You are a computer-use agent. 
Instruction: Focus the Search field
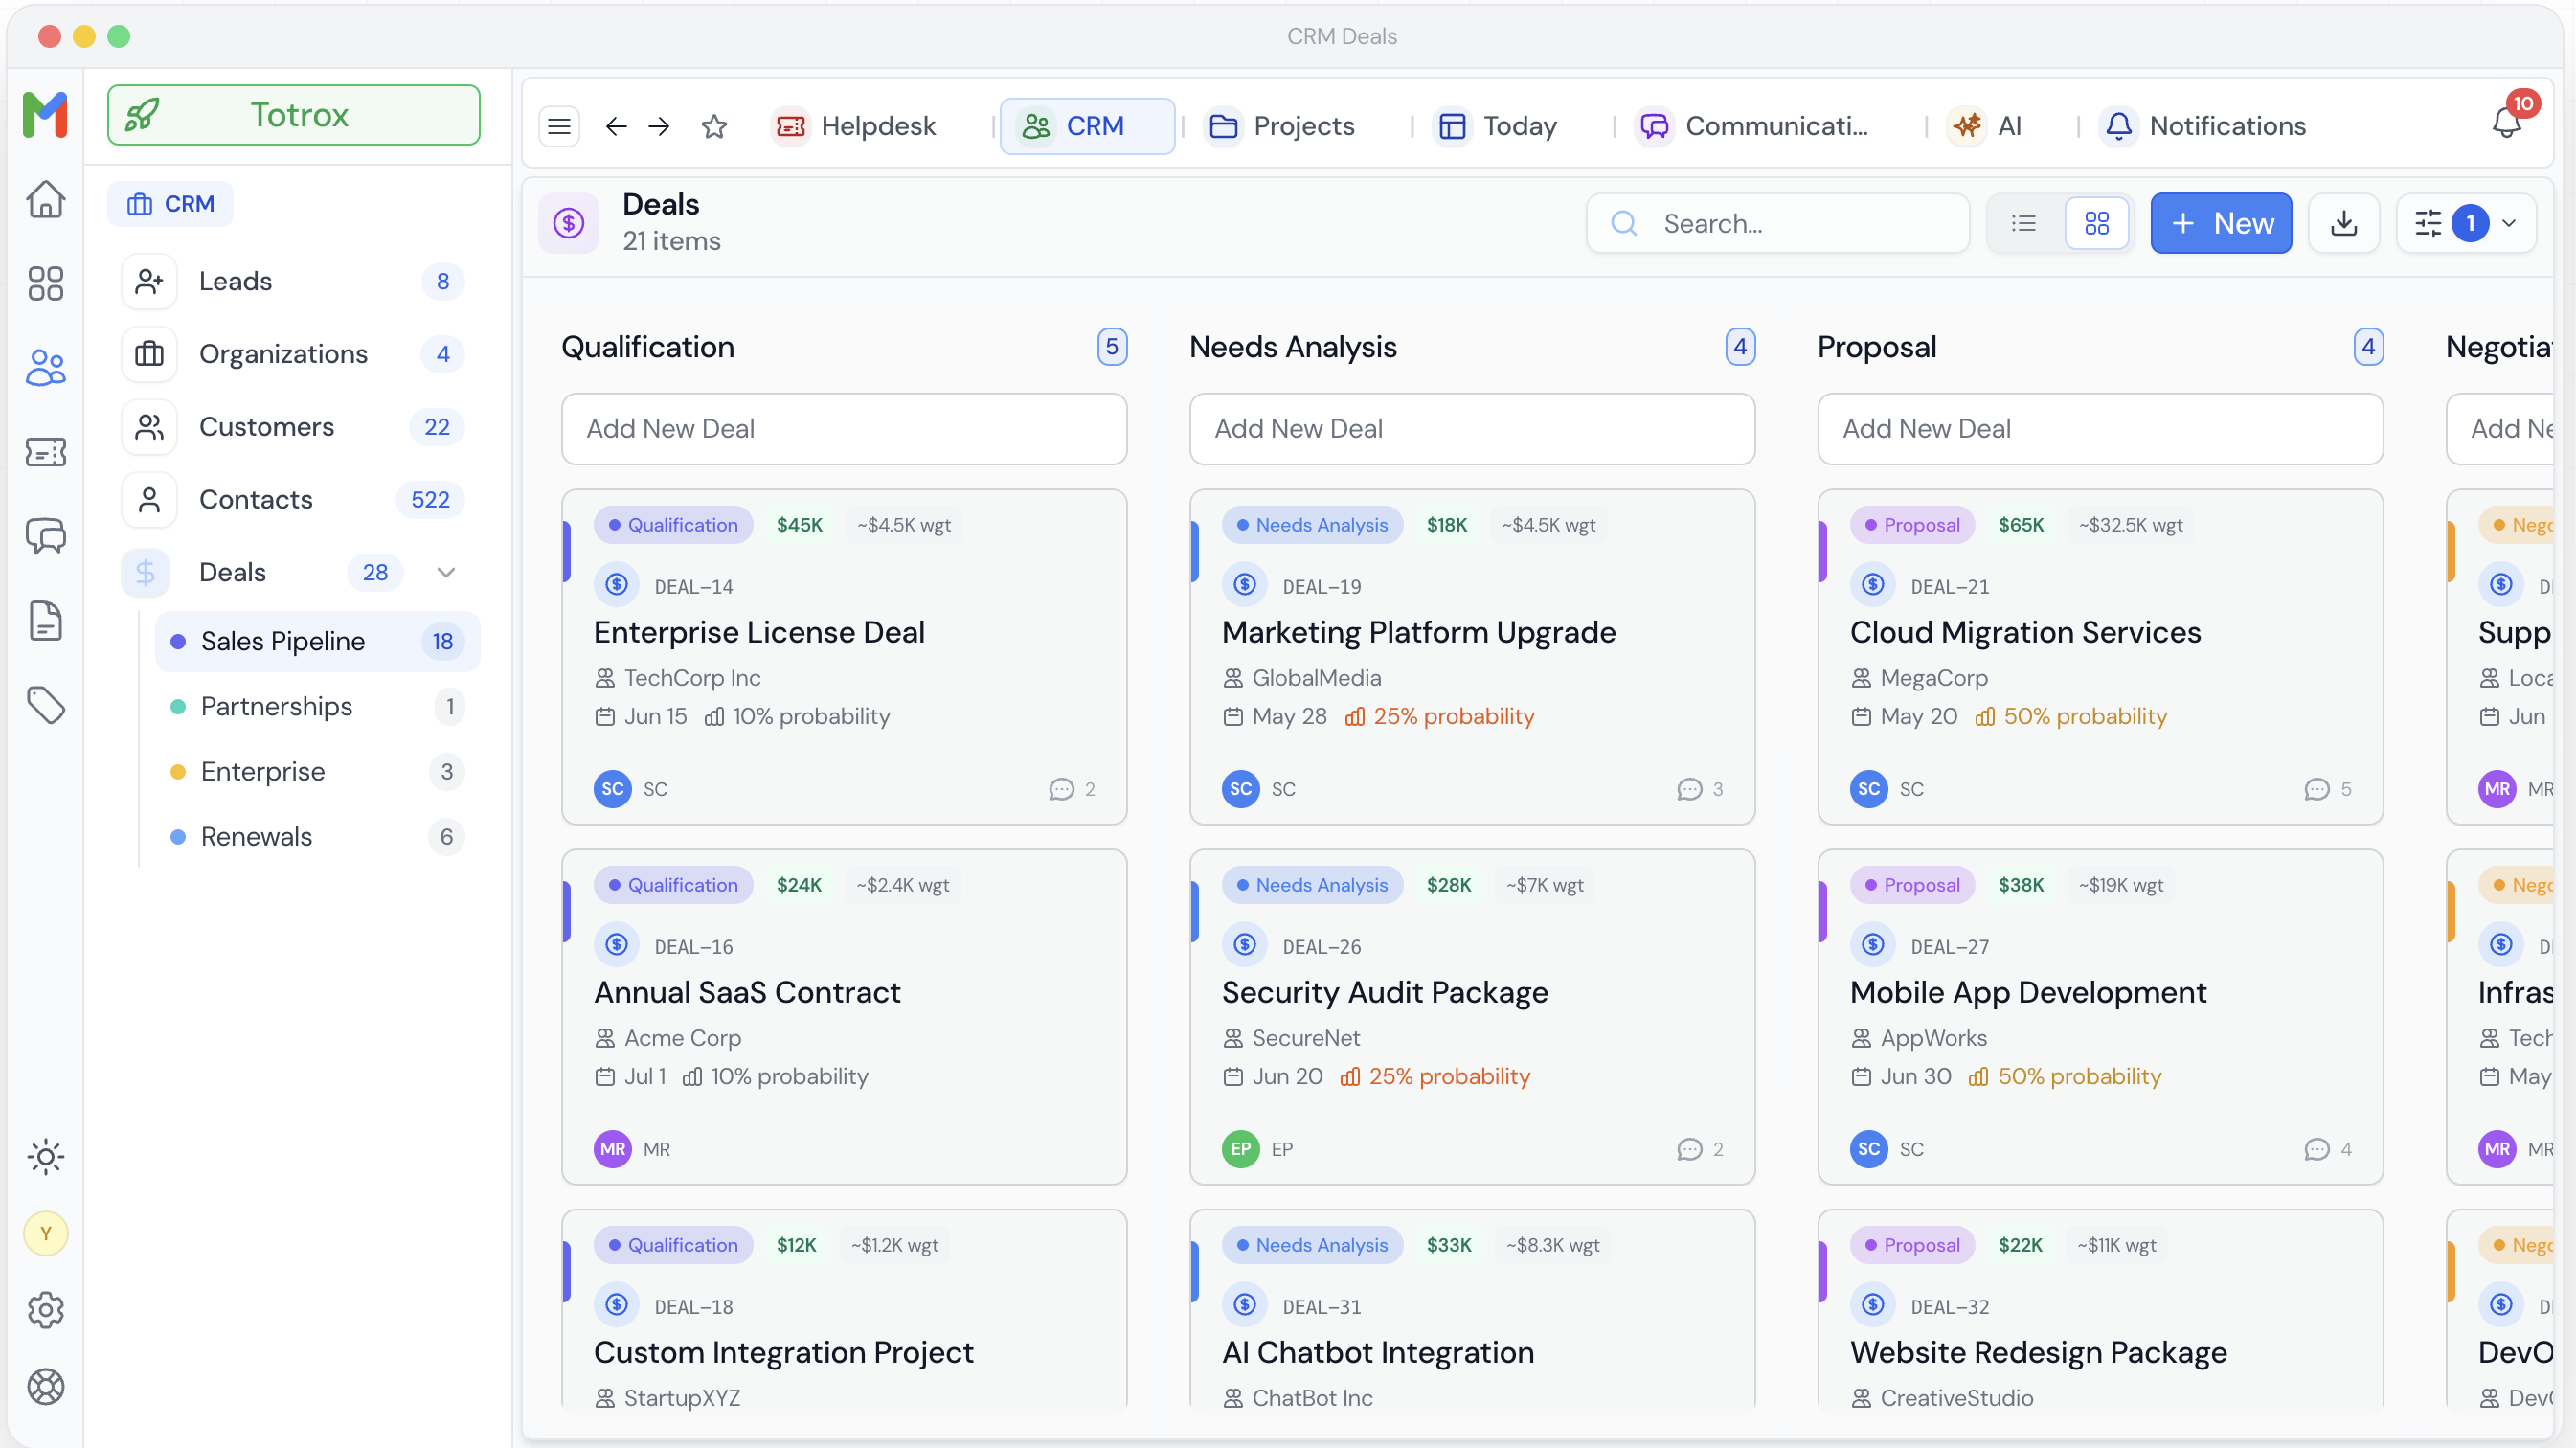(1777, 223)
